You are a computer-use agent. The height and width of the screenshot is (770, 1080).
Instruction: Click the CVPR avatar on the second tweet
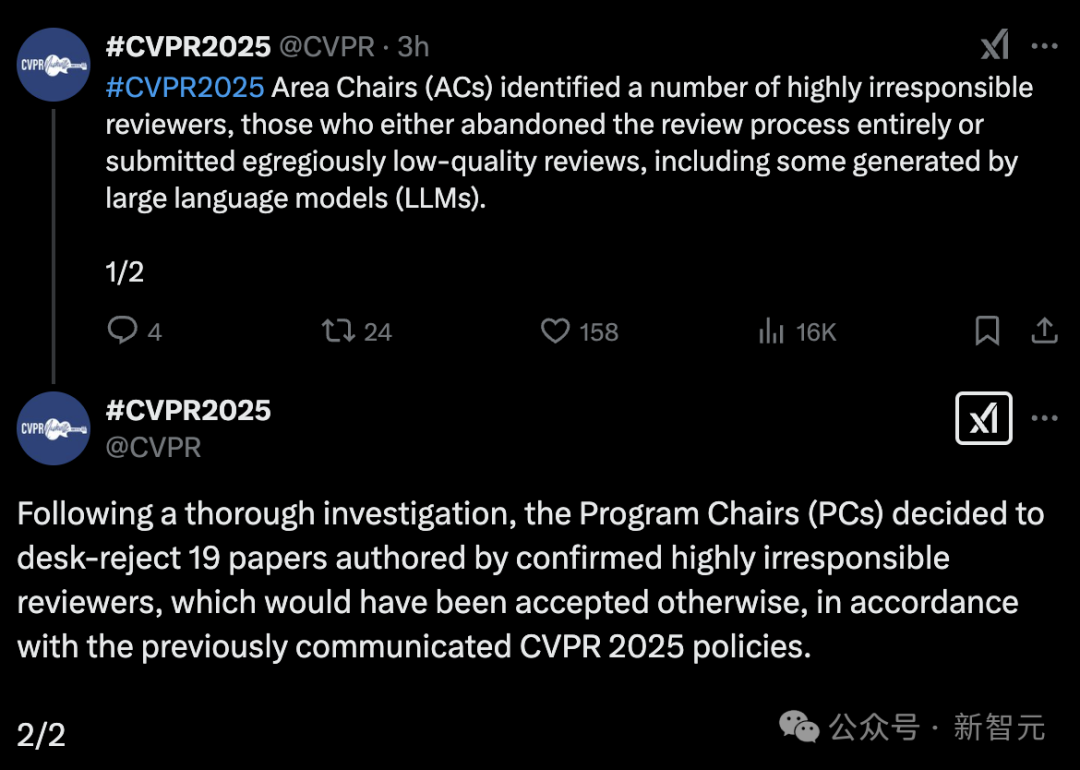click(x=52, y=428)
